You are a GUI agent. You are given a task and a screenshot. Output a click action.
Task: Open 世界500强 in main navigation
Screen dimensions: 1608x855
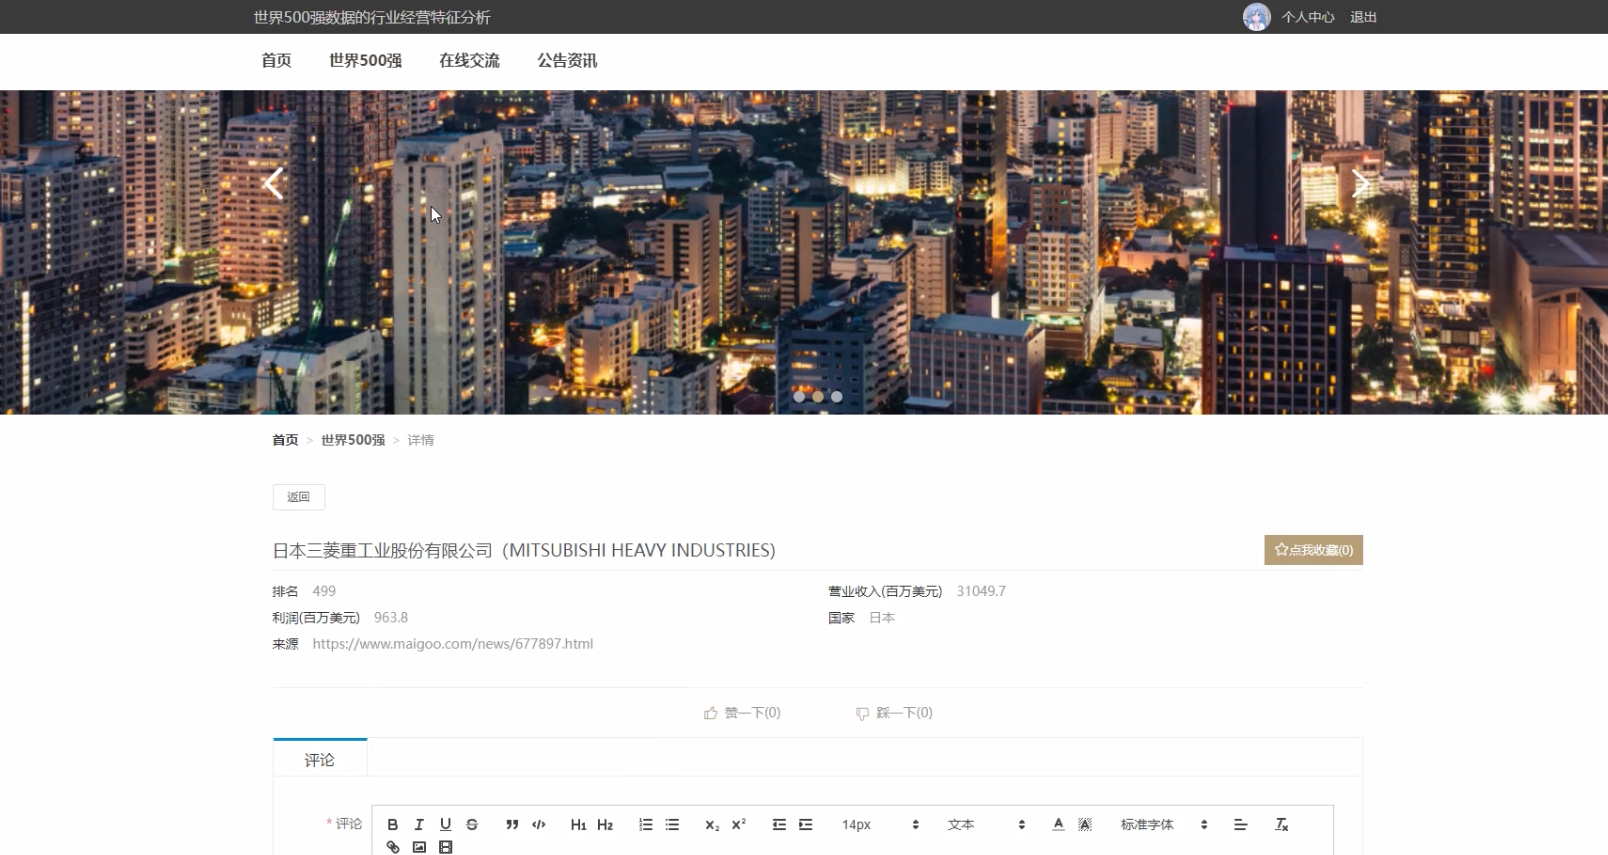click(x=365, y=61)
